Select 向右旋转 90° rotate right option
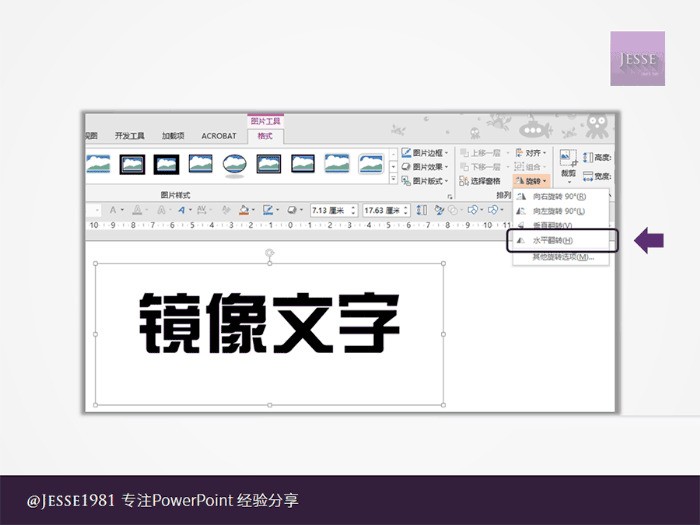Screen dimensions: 700x525 (x=561, y=196)
